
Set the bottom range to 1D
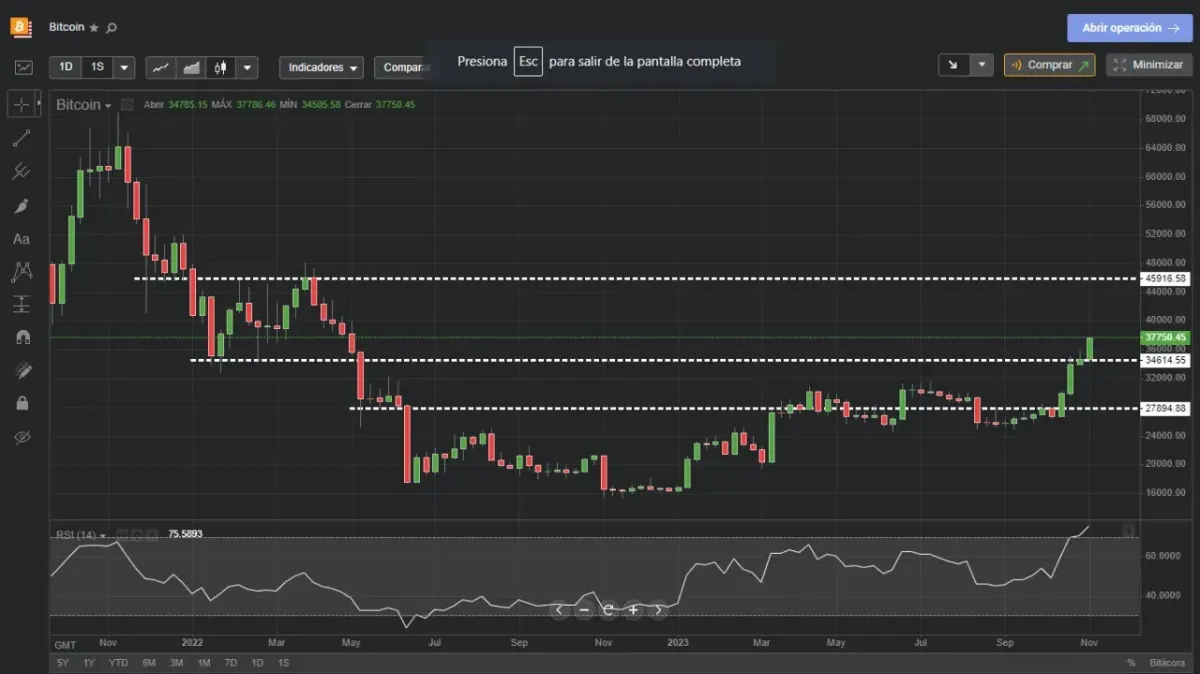[257, 663]
